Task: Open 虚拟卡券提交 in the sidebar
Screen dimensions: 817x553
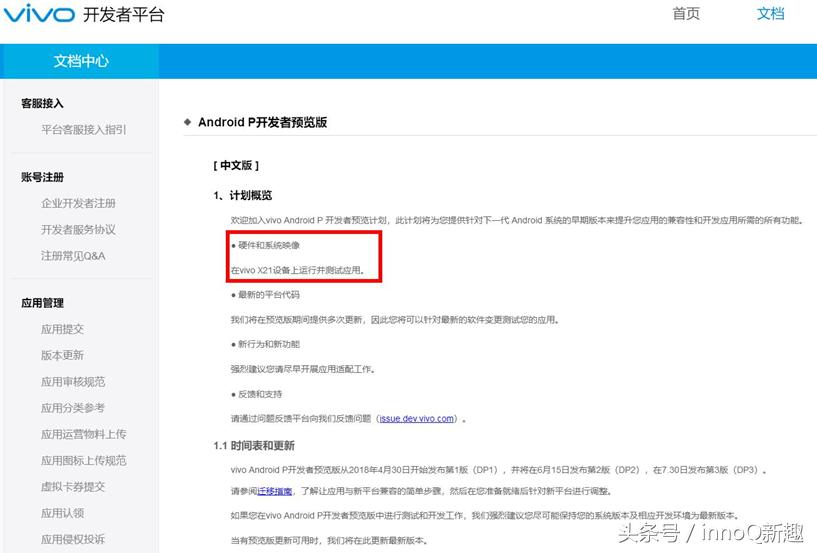Action: click(x=73, y=486)
